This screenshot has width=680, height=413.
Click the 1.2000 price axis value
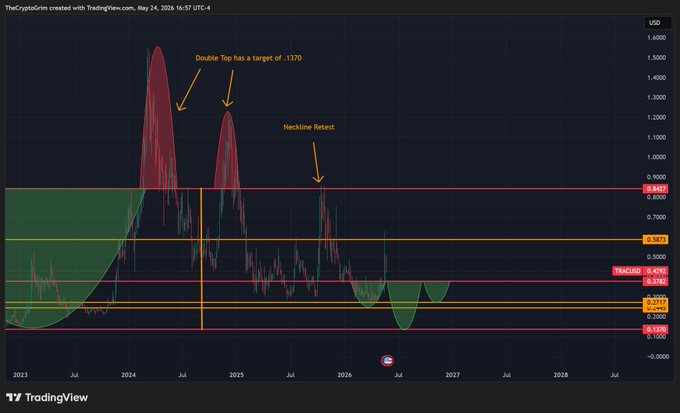click(656, 118)
